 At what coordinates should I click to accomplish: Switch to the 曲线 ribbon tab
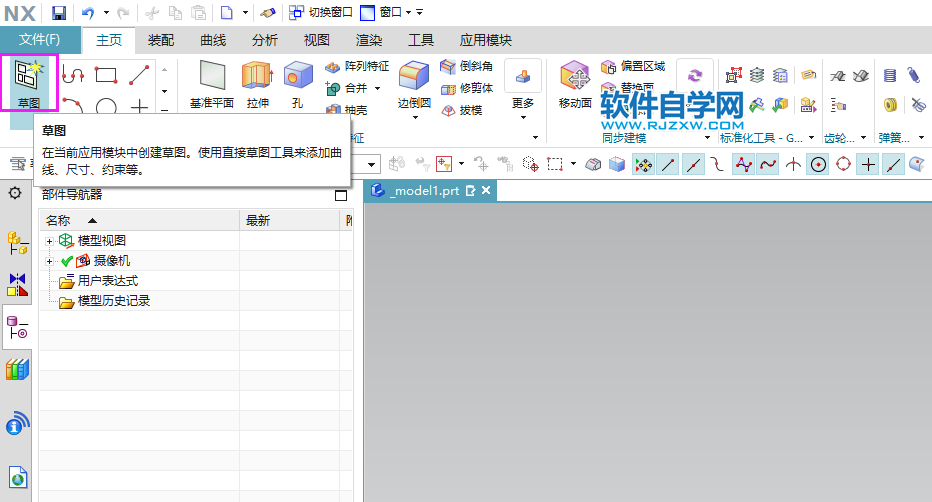click(213, 40)
